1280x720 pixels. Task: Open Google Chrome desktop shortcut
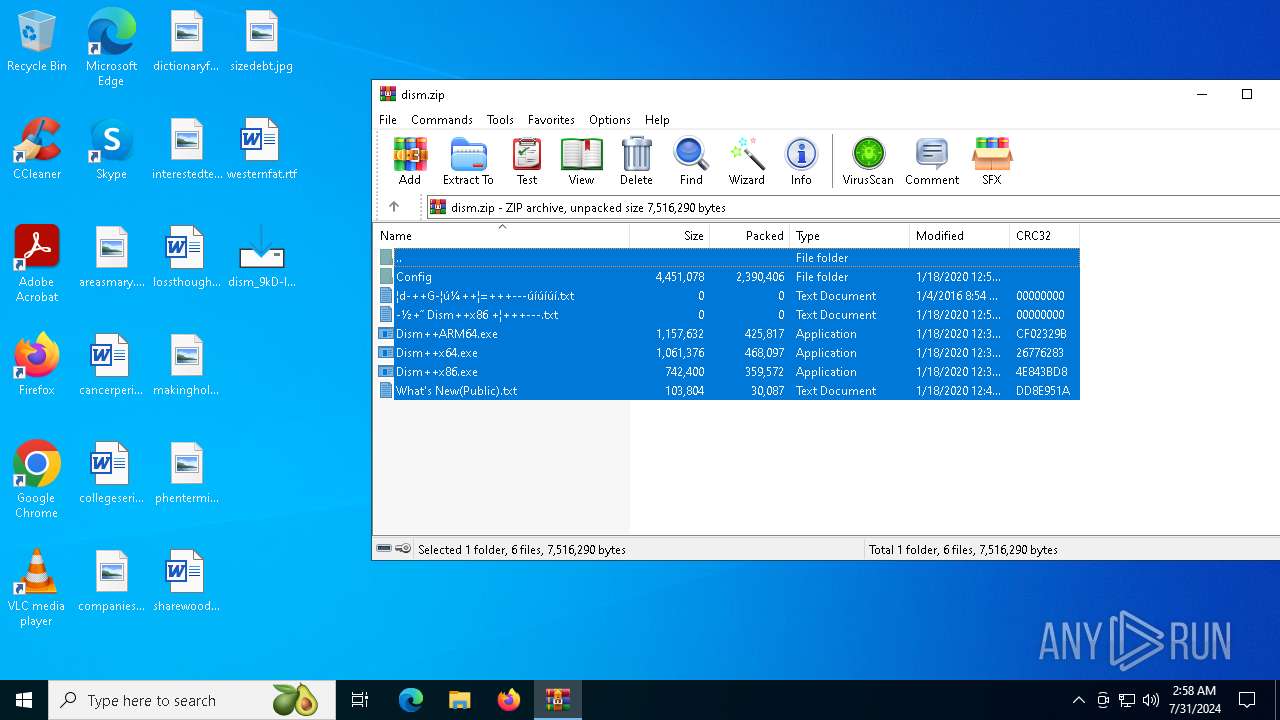(37, 480)
